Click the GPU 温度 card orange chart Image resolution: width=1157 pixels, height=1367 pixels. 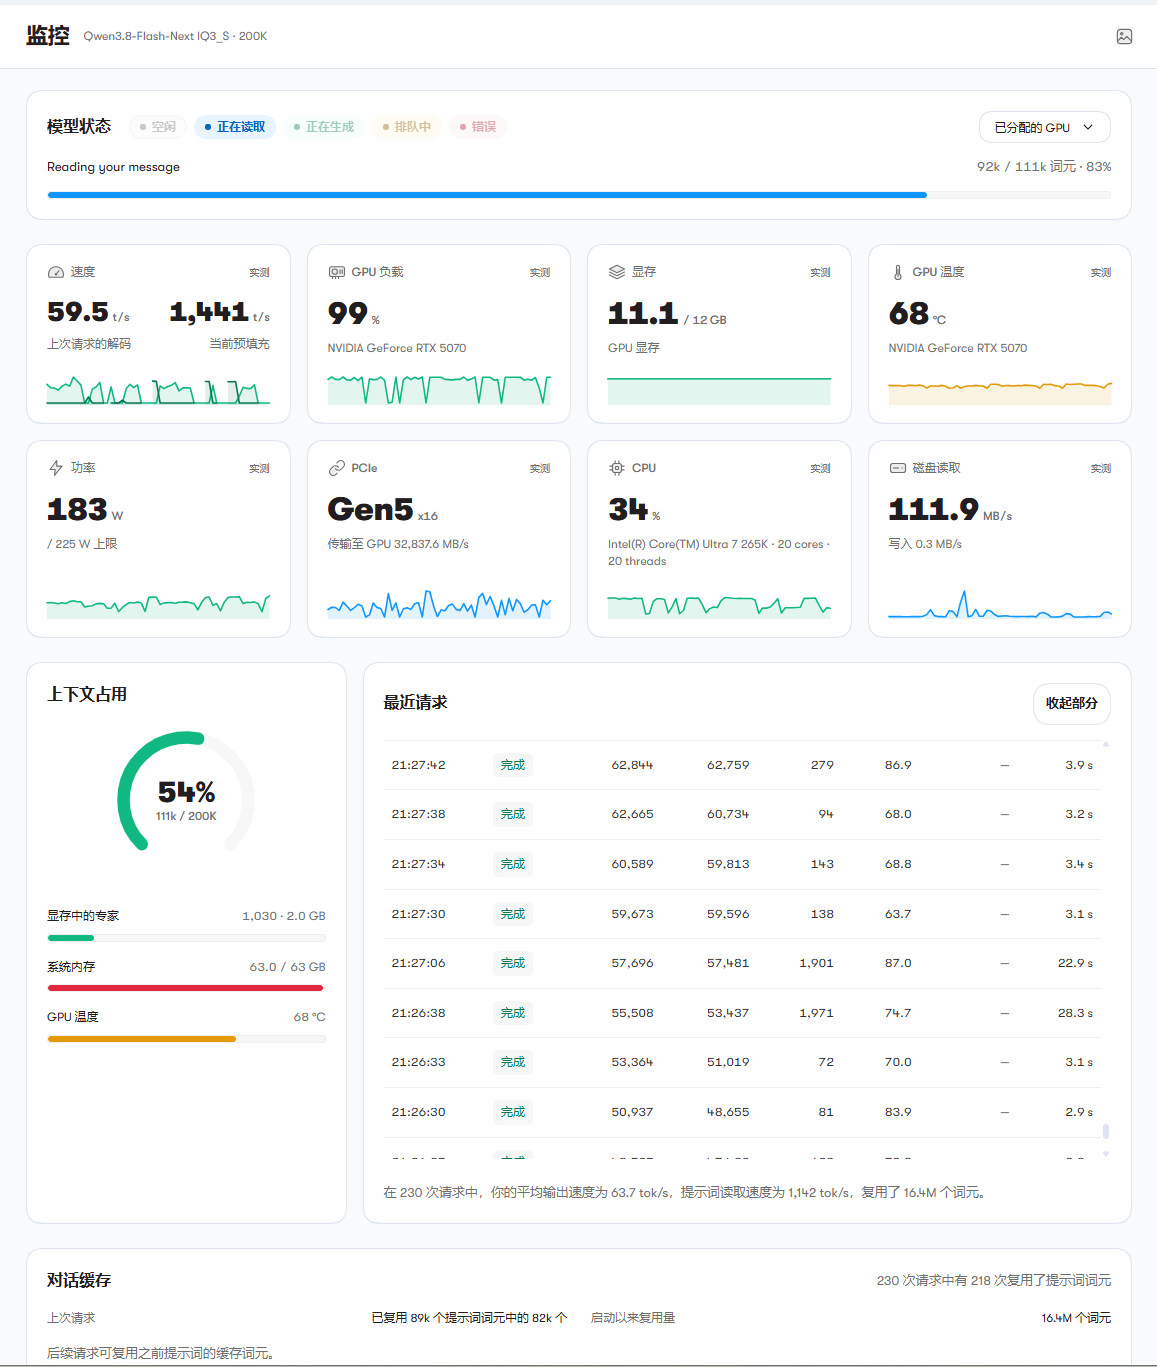[1000, 392]
